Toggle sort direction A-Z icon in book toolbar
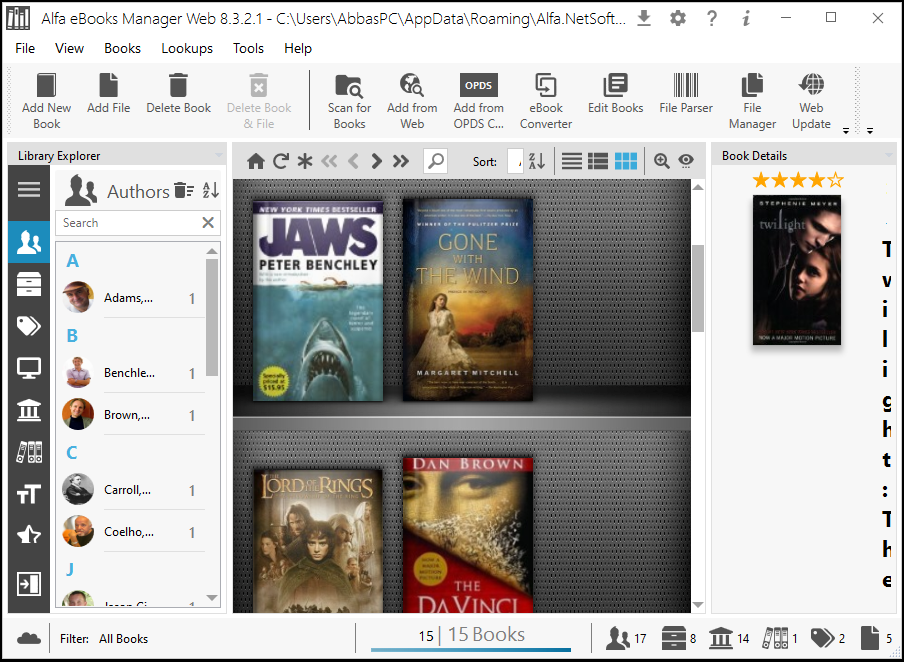Screen dimensions: 904x662 (537, 161)
